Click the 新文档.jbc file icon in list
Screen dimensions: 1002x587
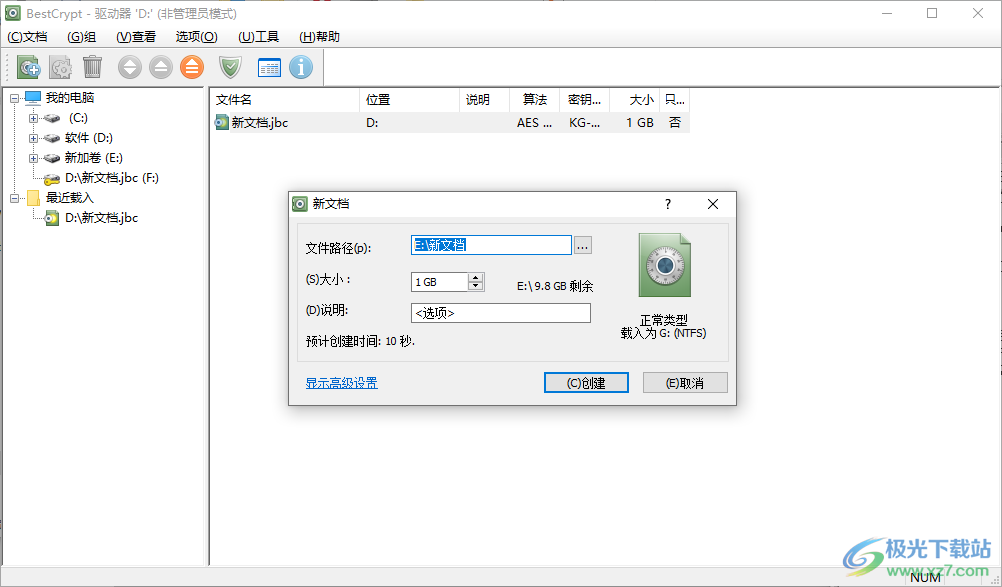pyautogui.click(x=221, y=123)
